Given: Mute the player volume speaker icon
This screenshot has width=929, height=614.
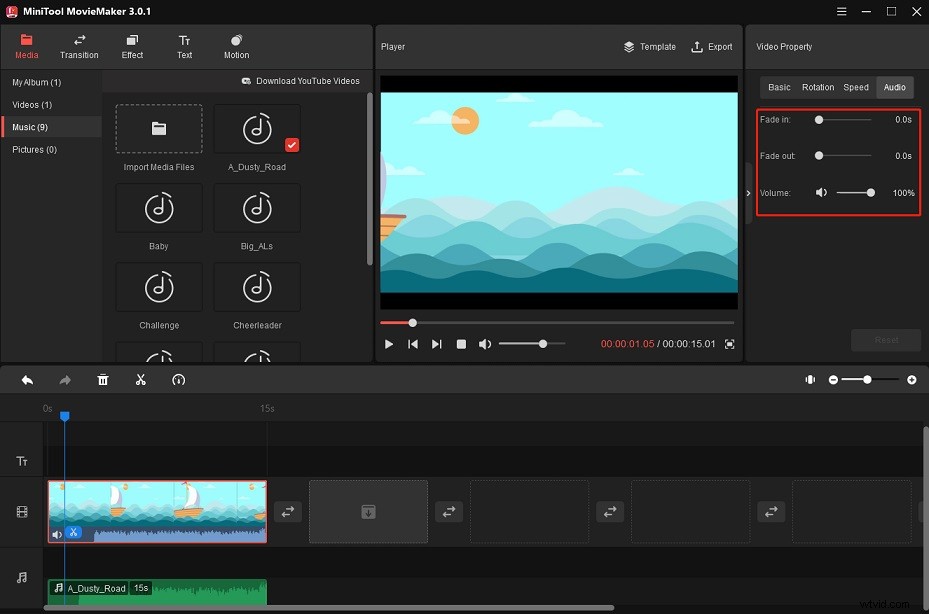Looking at the screenshot, I should tap(485, 343).
